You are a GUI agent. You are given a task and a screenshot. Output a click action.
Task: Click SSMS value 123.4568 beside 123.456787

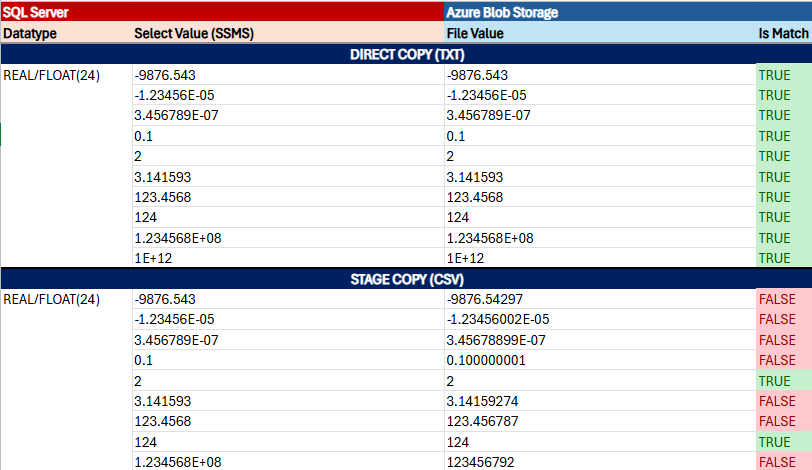pos(288,421)
